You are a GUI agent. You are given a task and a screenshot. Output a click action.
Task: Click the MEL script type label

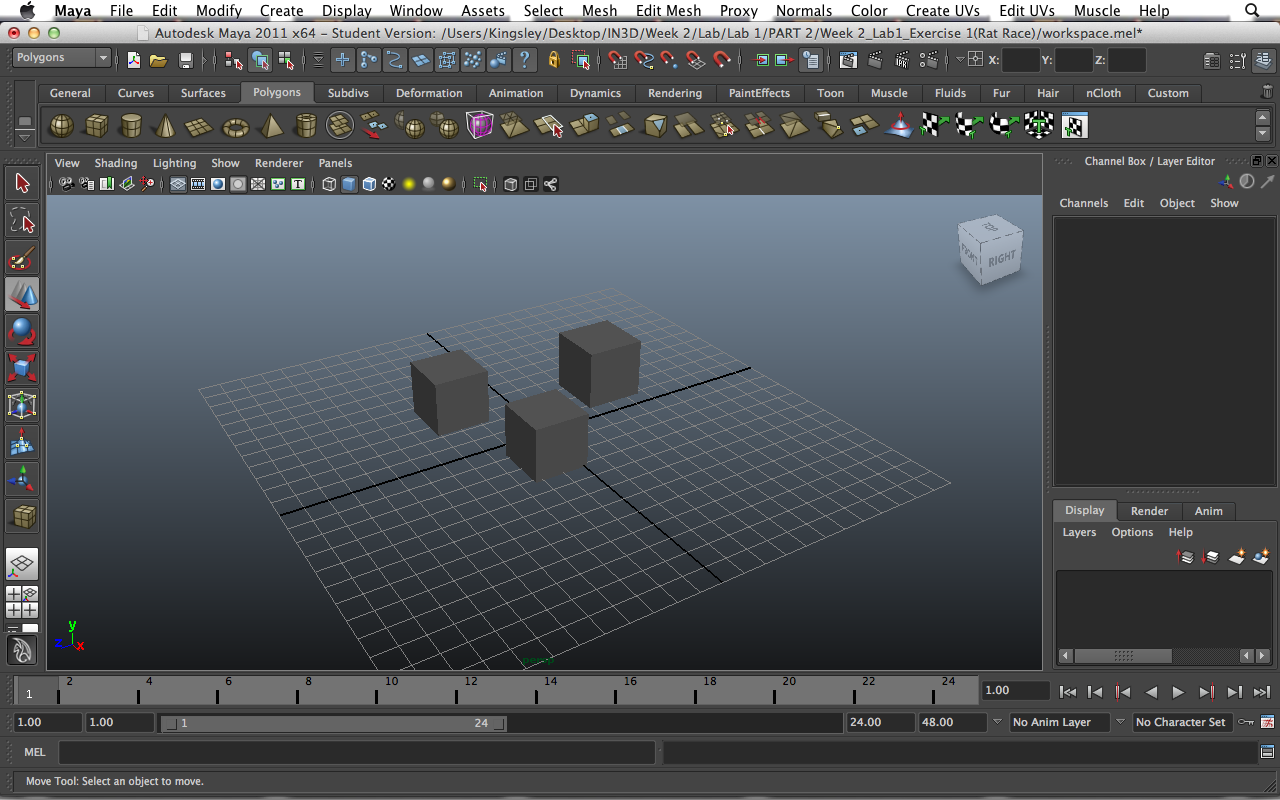[x=35, y=752]
